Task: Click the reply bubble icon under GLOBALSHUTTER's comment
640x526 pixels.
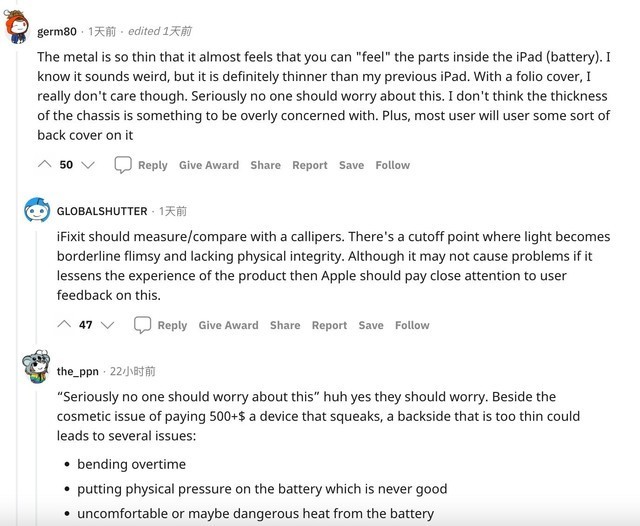Action: [x=143, y=324]
